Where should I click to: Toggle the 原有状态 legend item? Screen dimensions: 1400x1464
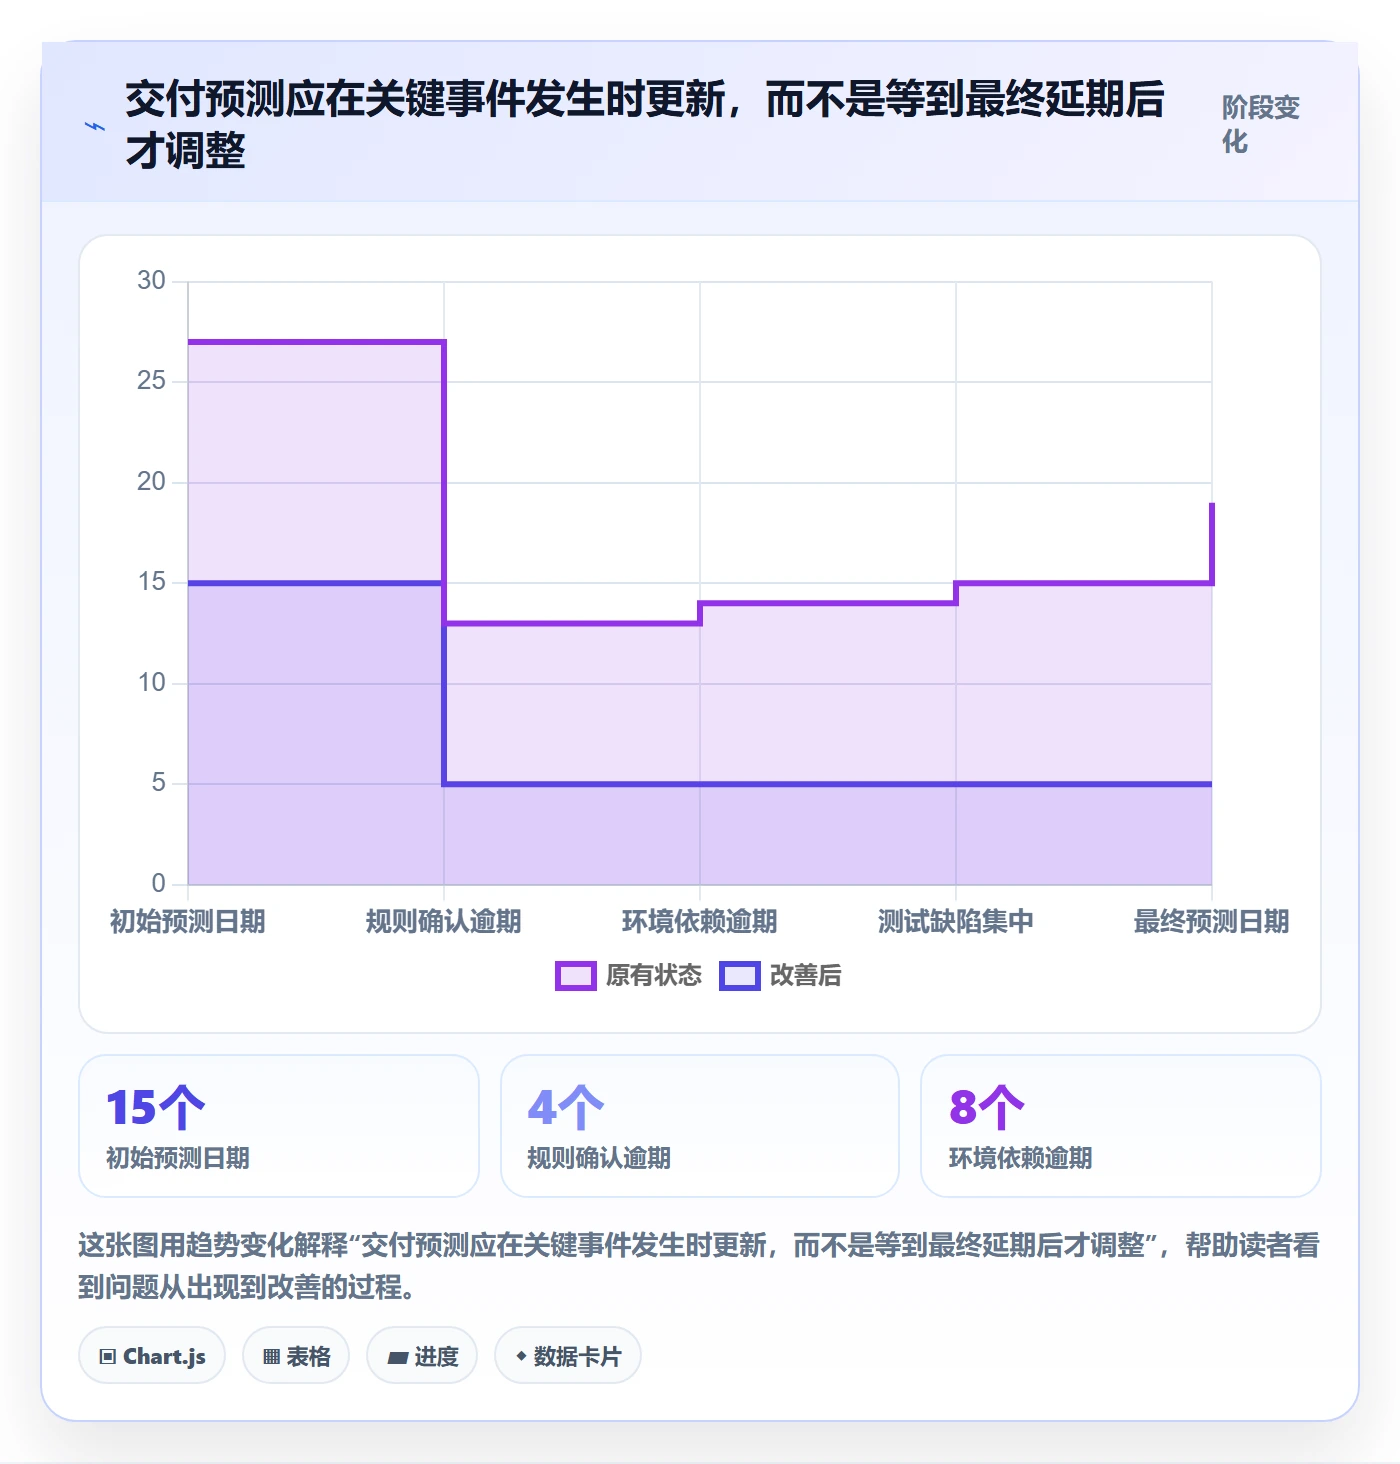pyautogui.click(x=629, y=975)
